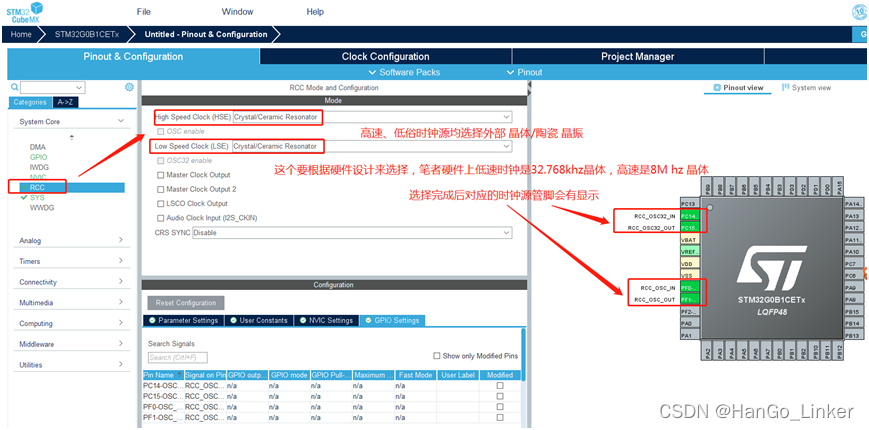The height and width of the screenshot is (430, 869).
Task: Enable LSCO Clock Output checkbox
Action: 161,203
